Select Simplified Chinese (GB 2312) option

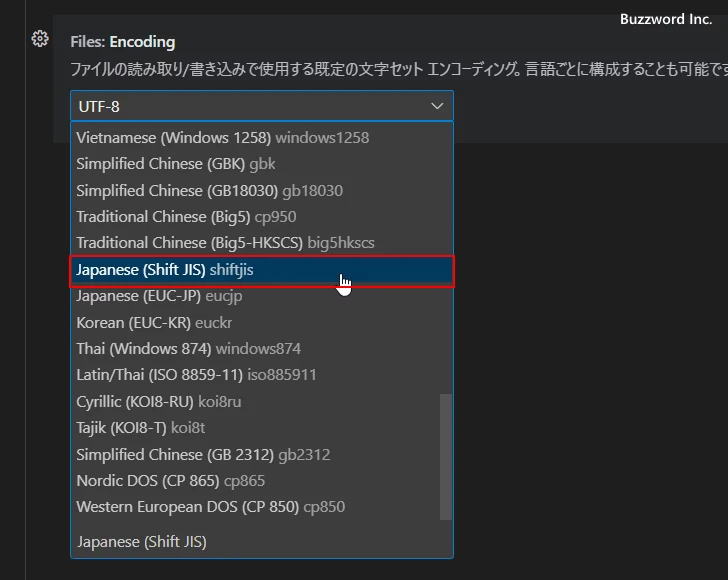tap(203, 454)
